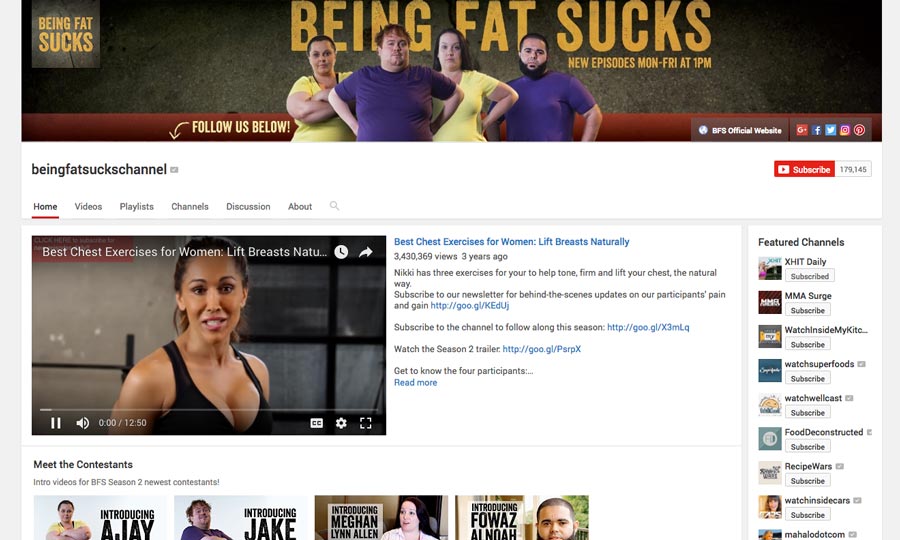Image resolution: width=900 pixels, height=540 pixels.
Task: Go to the Channels tab
Action: [190, 207]
